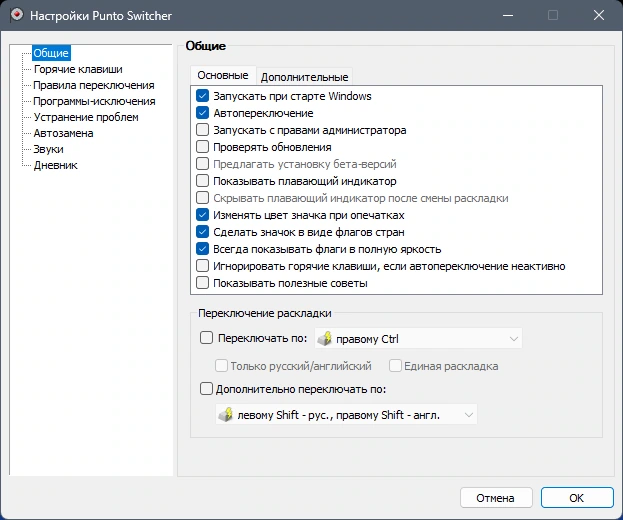Select Программы-исключения in the tree

point(94,101)
